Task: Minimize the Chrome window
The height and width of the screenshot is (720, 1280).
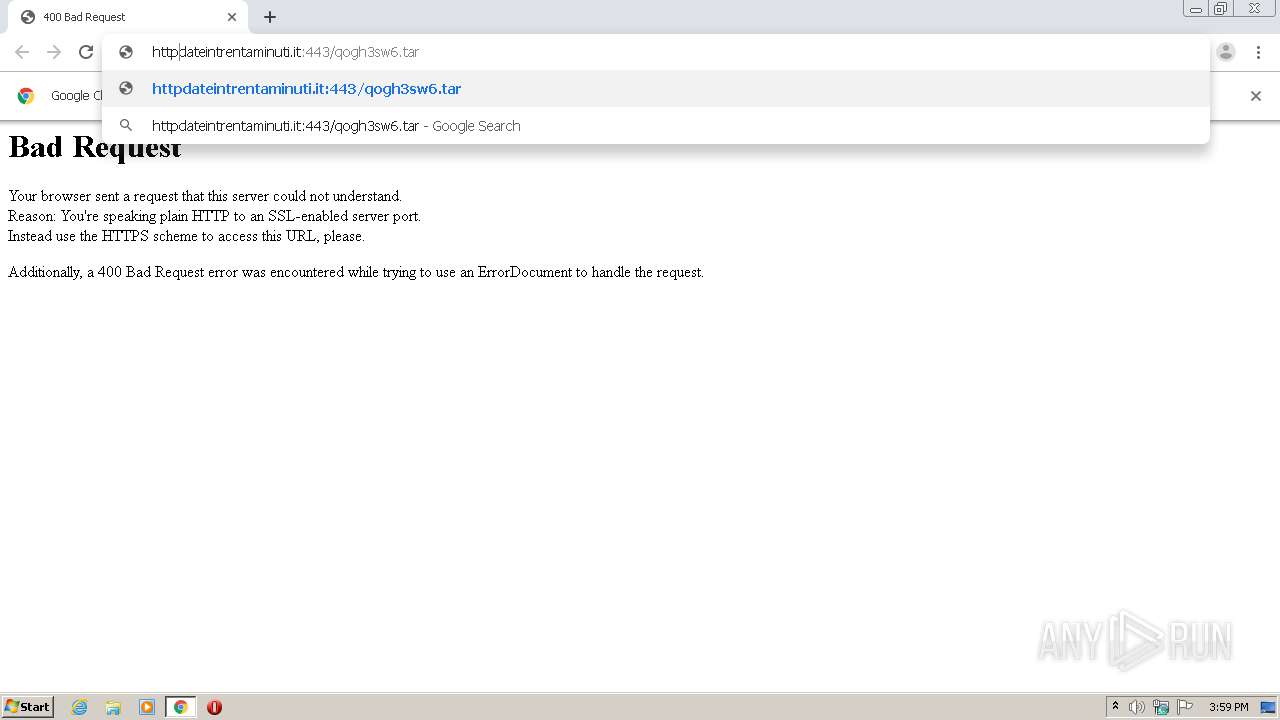Action: click(x=1196, y=9)
